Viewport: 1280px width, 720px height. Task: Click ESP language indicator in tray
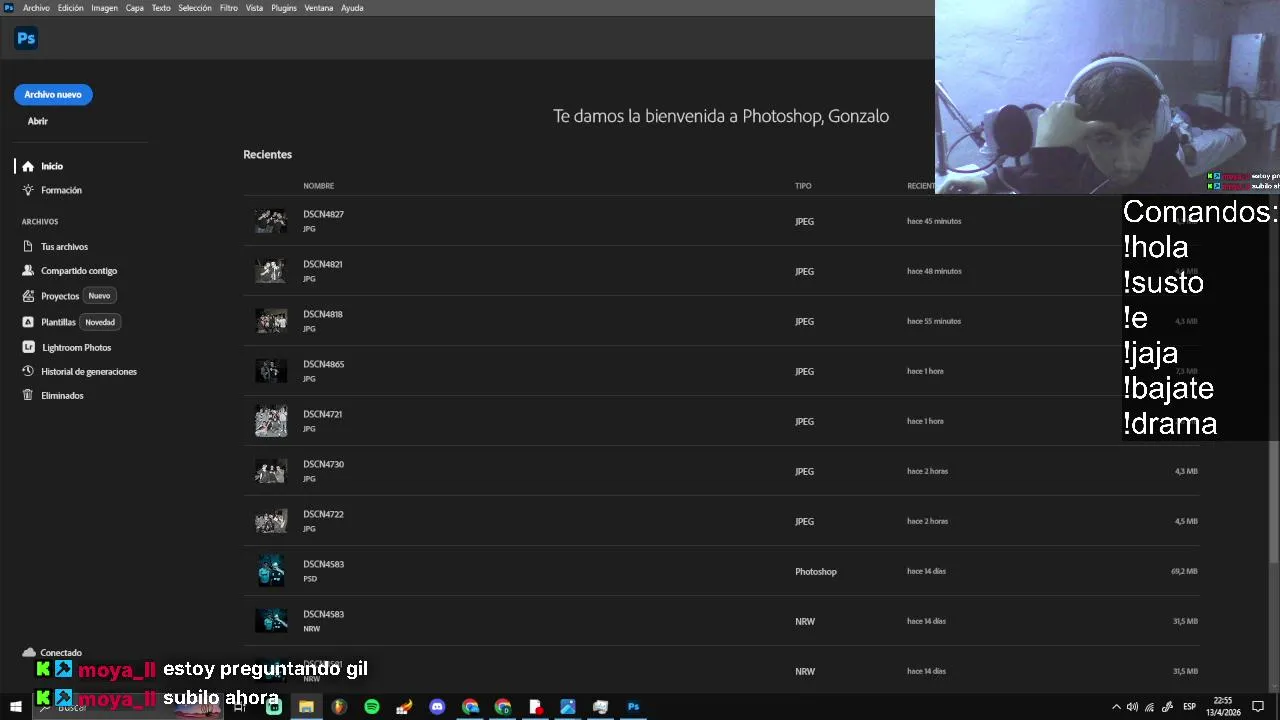point(1189,707)
